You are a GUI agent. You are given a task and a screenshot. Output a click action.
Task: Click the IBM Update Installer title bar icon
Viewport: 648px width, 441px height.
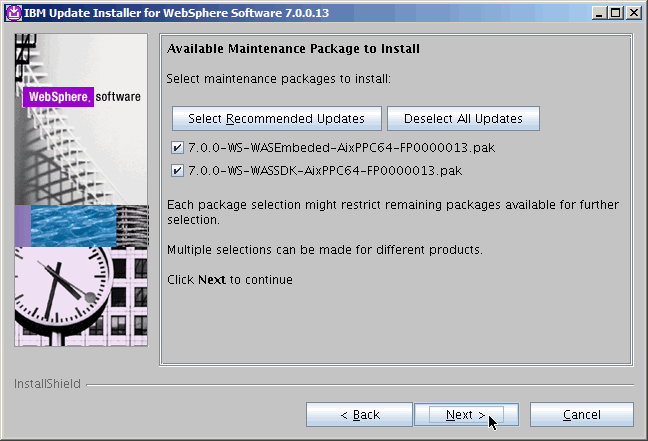pyautogui.click(x=12, y=11)
